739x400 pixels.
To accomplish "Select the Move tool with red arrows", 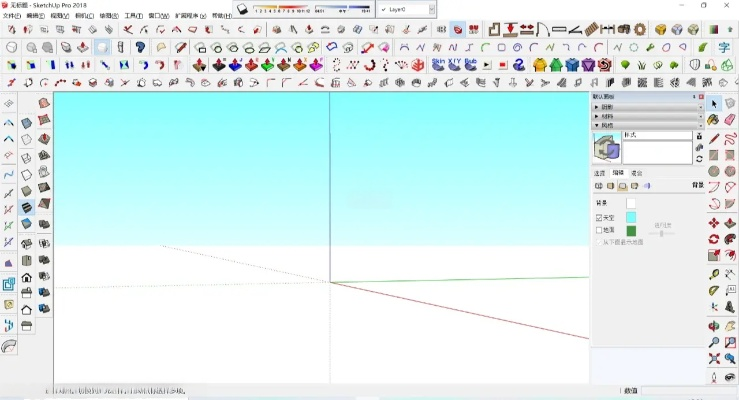I will click(714, 222).
